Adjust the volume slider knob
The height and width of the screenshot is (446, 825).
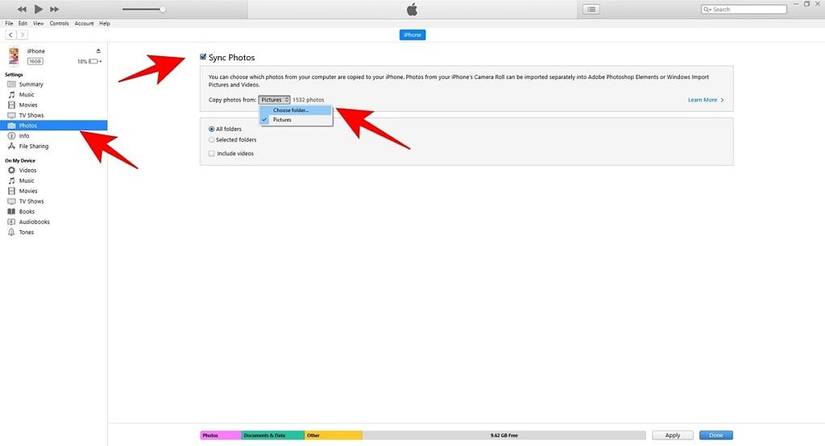[x=163, y=9]
